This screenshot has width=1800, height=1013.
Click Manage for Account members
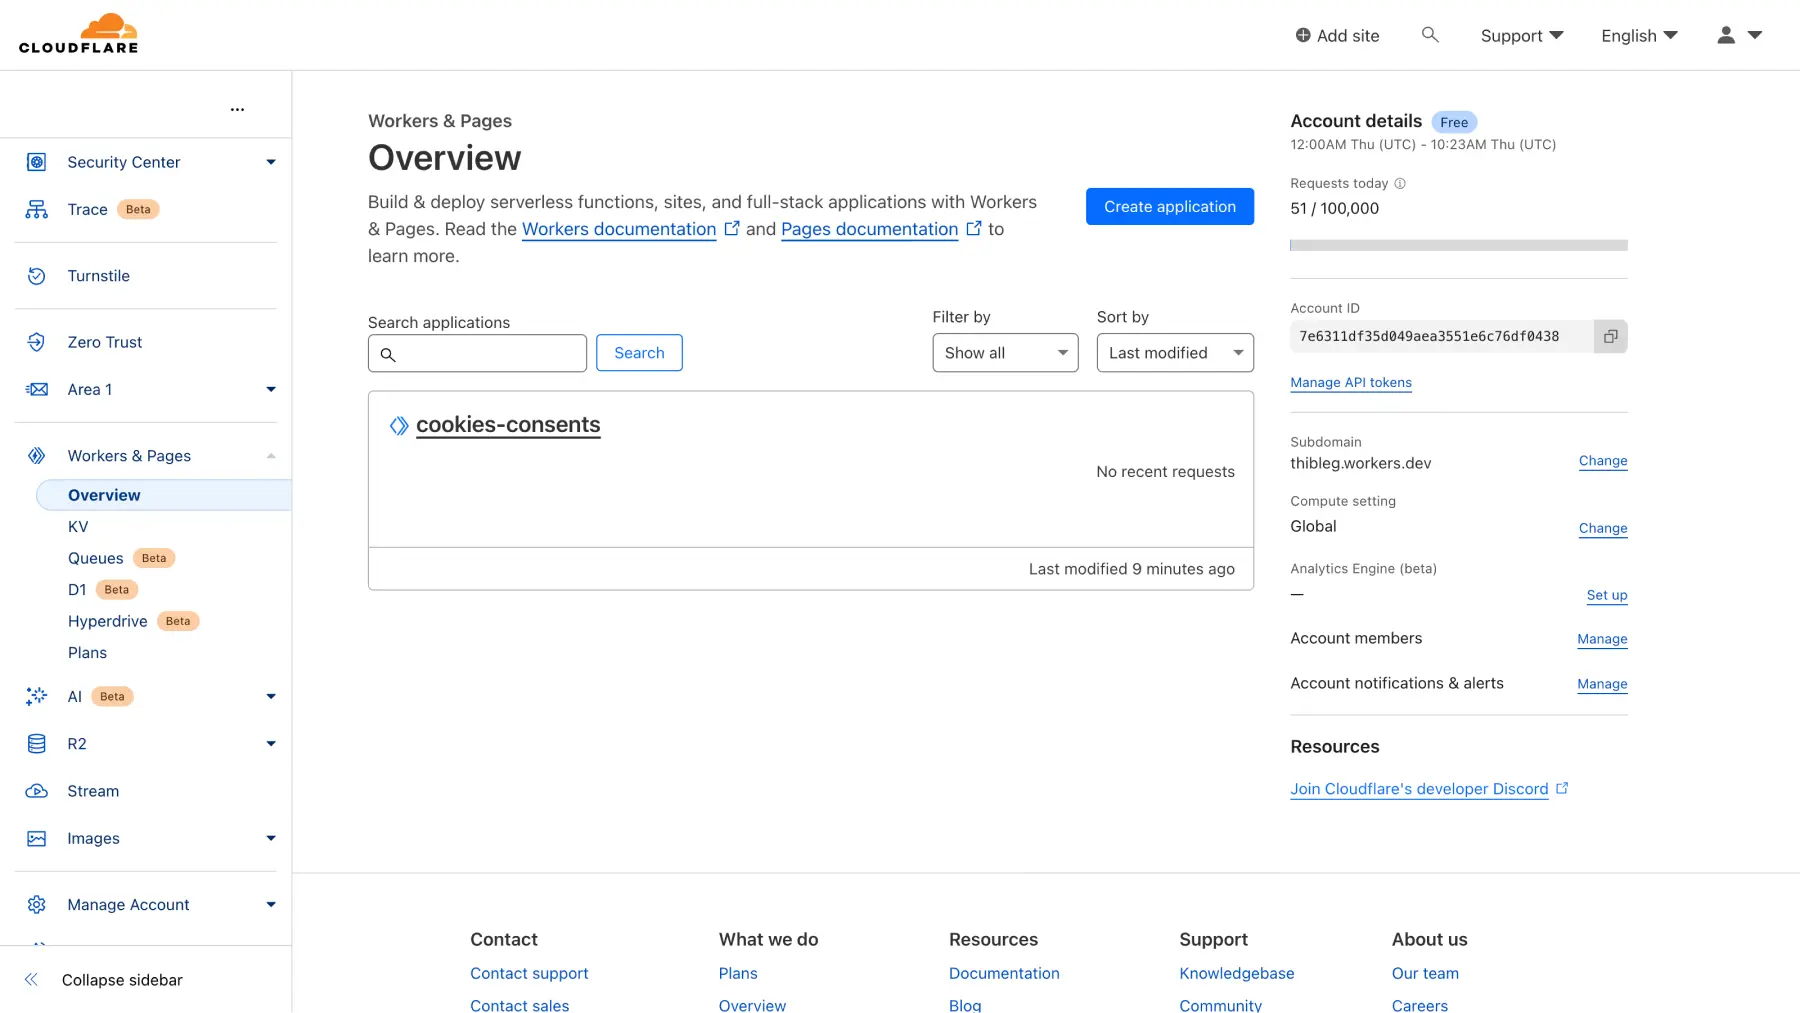tap(1602, 639)
